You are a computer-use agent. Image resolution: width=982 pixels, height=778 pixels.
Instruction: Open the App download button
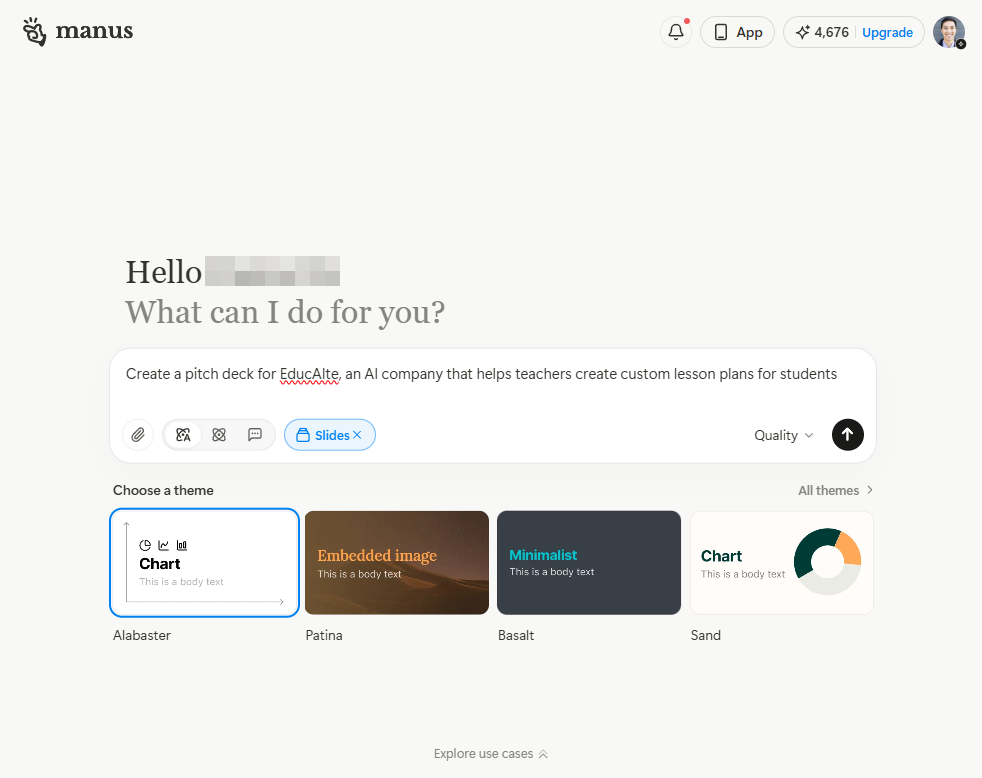(737, 32)
